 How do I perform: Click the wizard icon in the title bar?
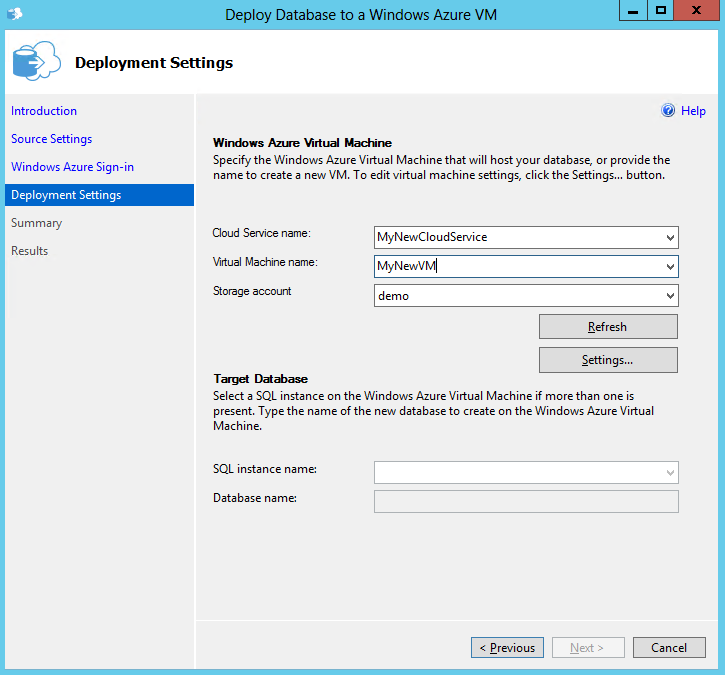click(x=14, y=15)
